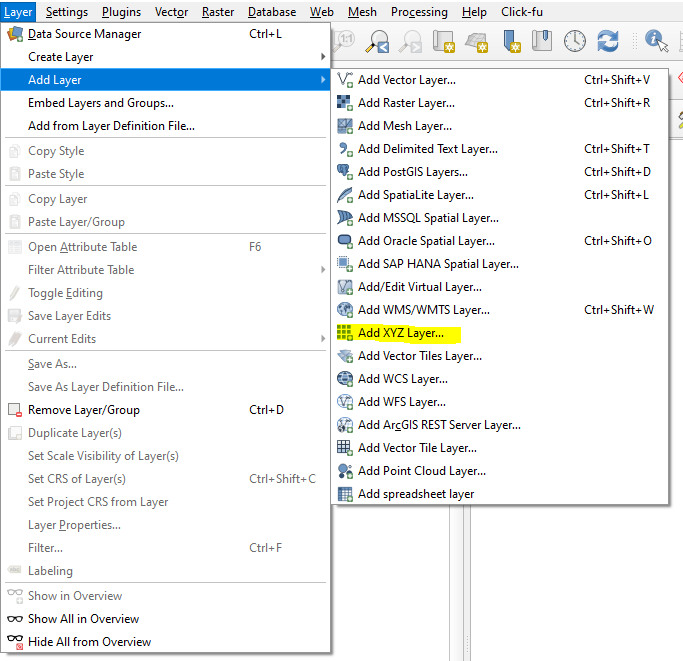Open the Web menu
The height and width of the screenshot is (661, 683).
pos(321,12)
